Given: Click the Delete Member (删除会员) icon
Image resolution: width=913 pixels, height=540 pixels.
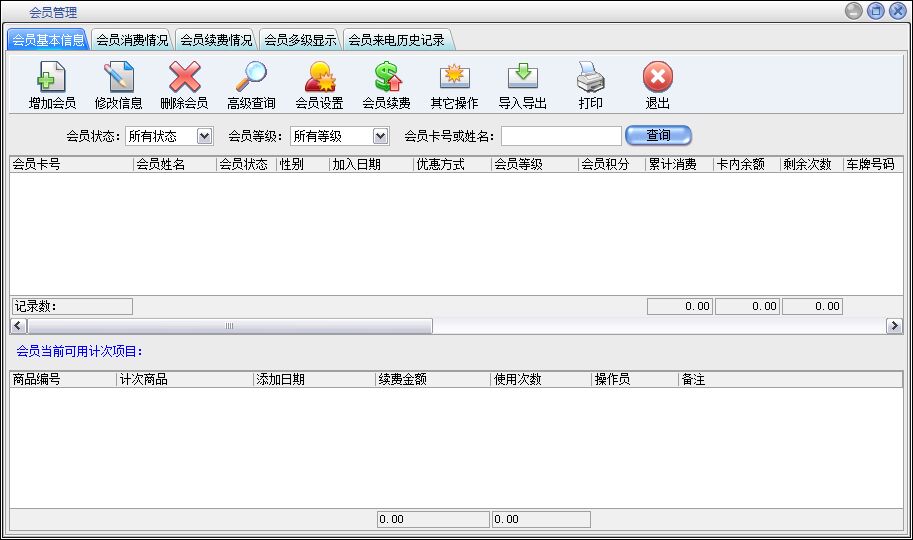Looking at the screenshot, I should [x=184, y=78].
